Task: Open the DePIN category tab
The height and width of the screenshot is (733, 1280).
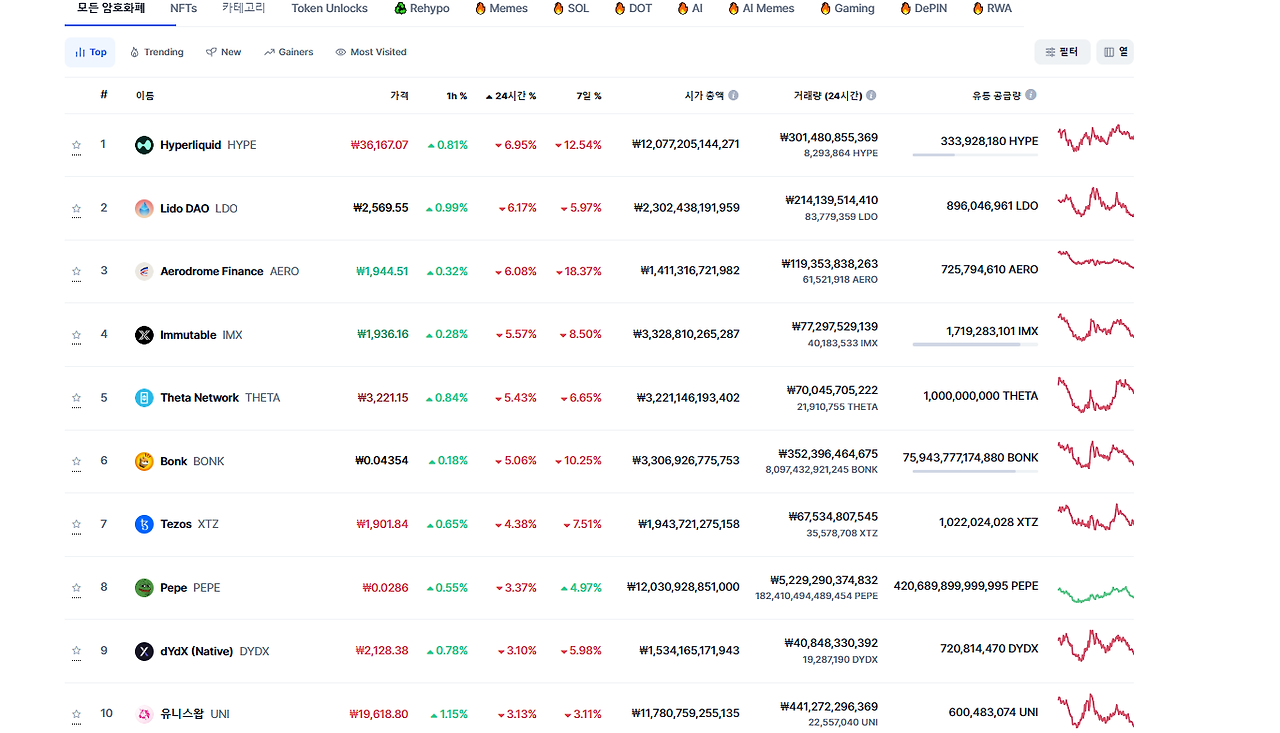Action: coord(923,8)
